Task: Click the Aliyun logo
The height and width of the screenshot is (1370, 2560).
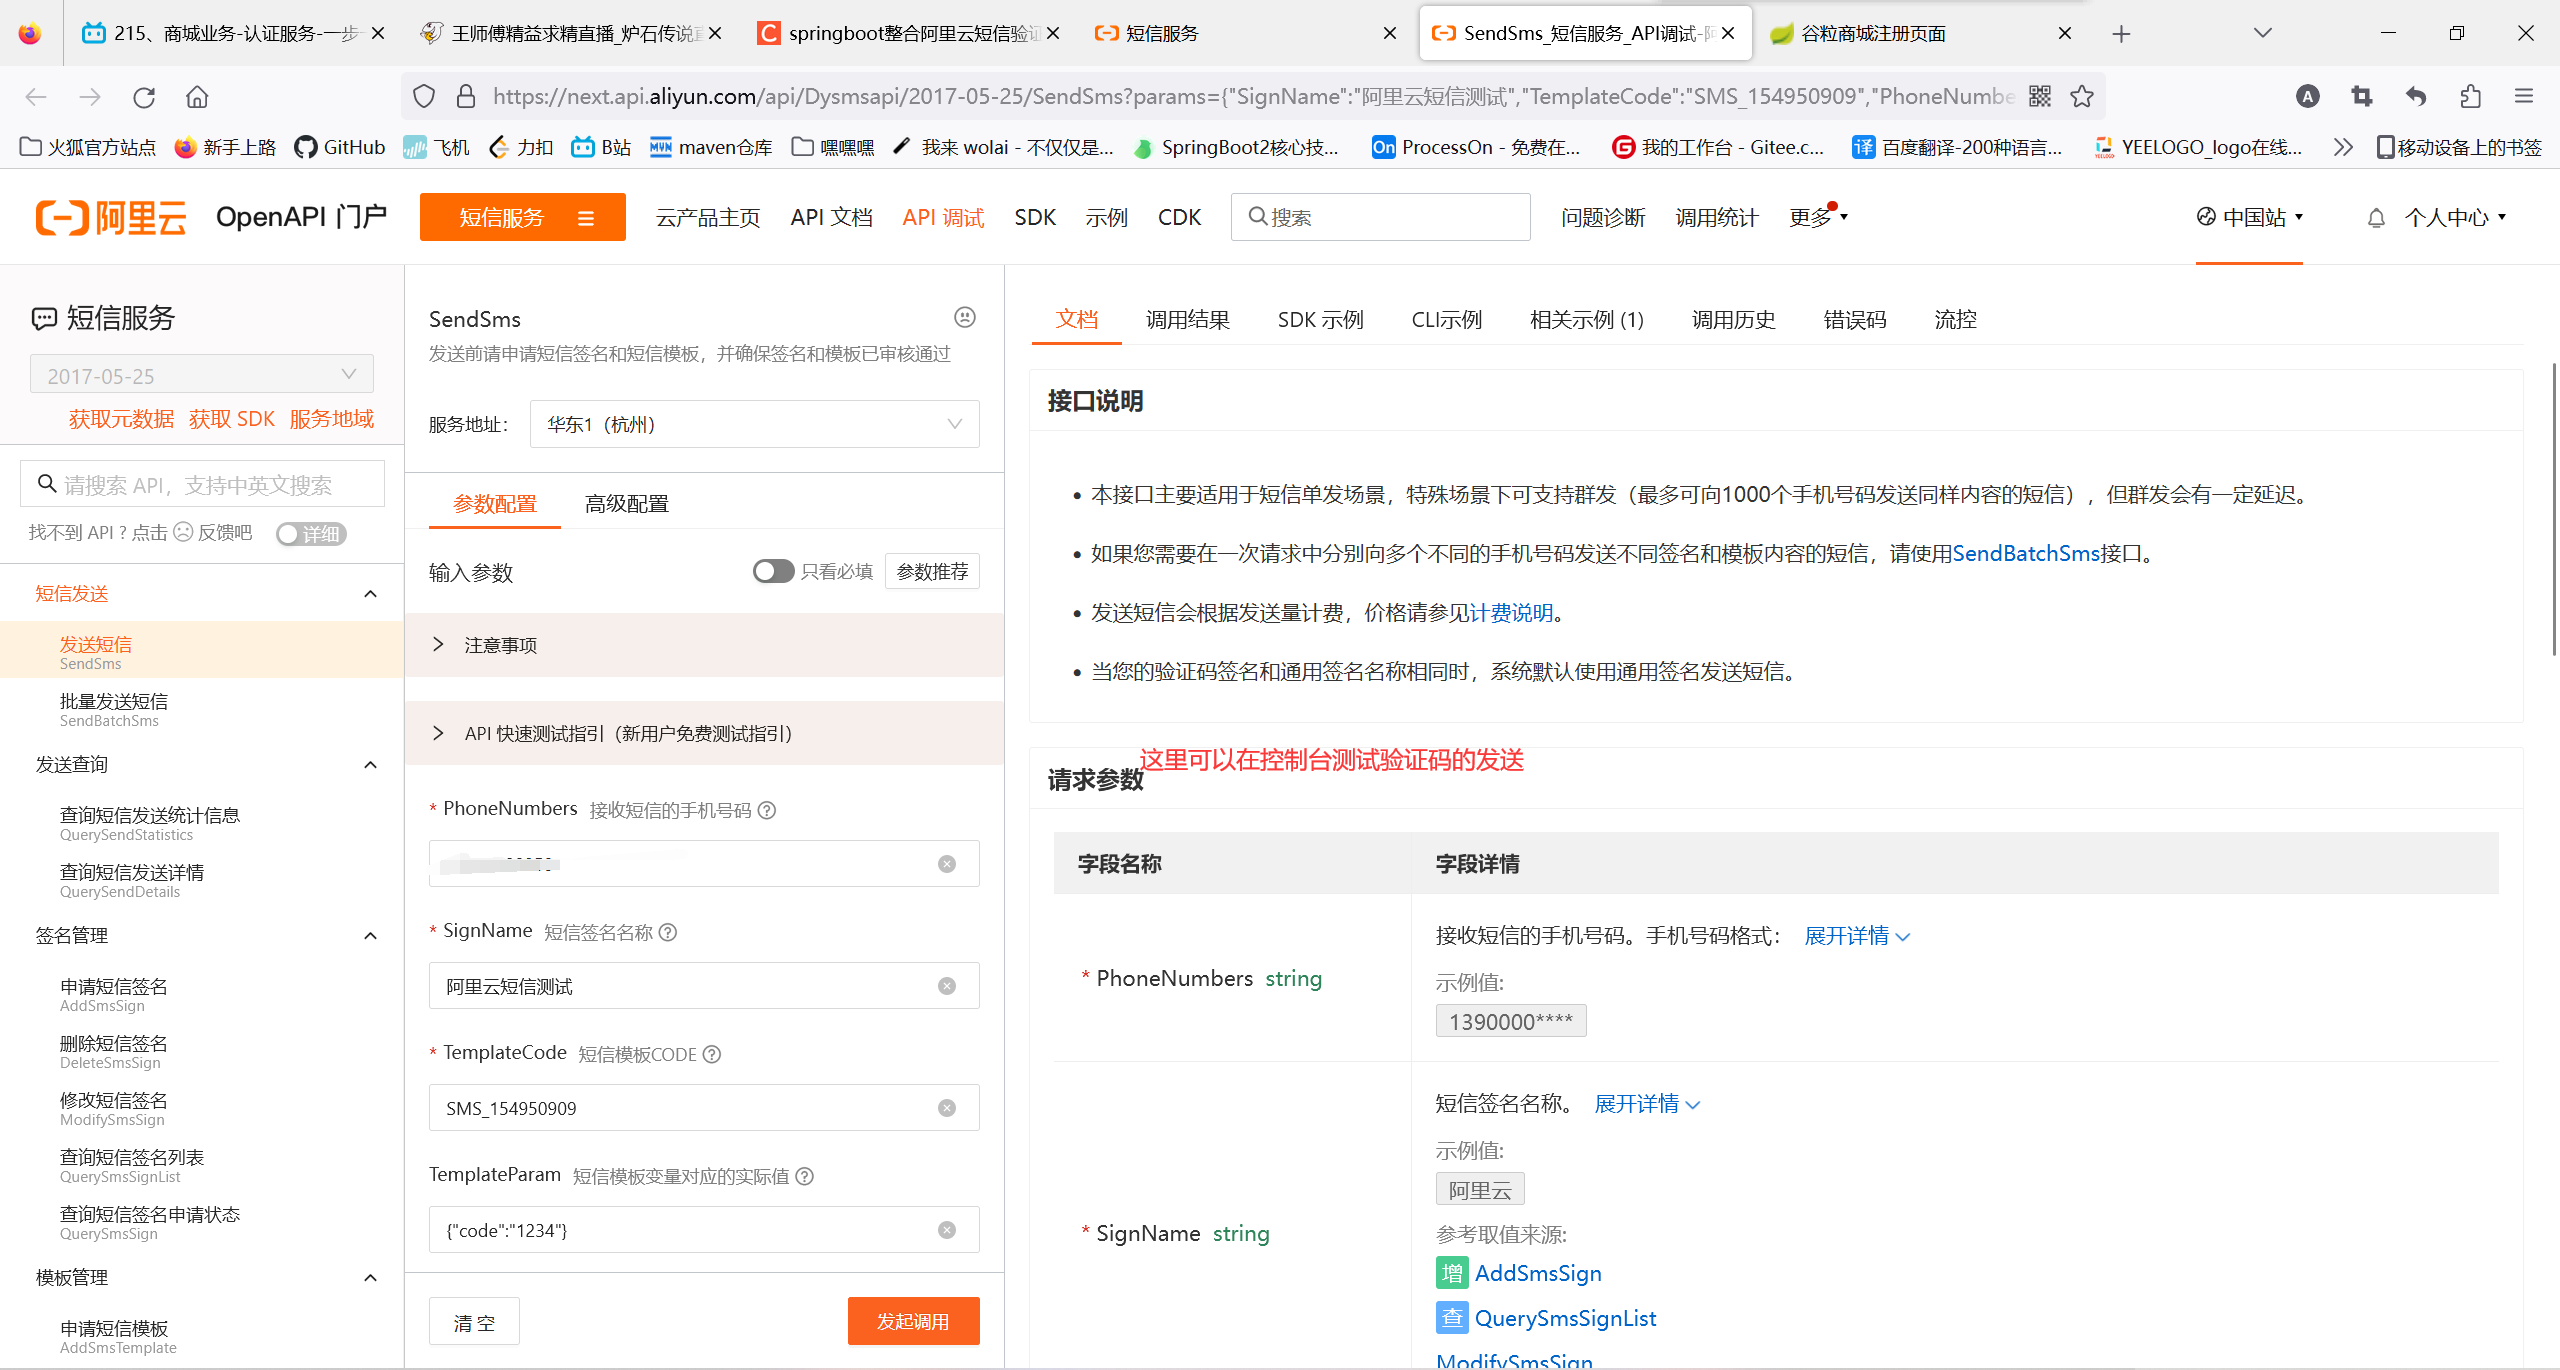Action: pyautogui.click(x=111, y=217)
